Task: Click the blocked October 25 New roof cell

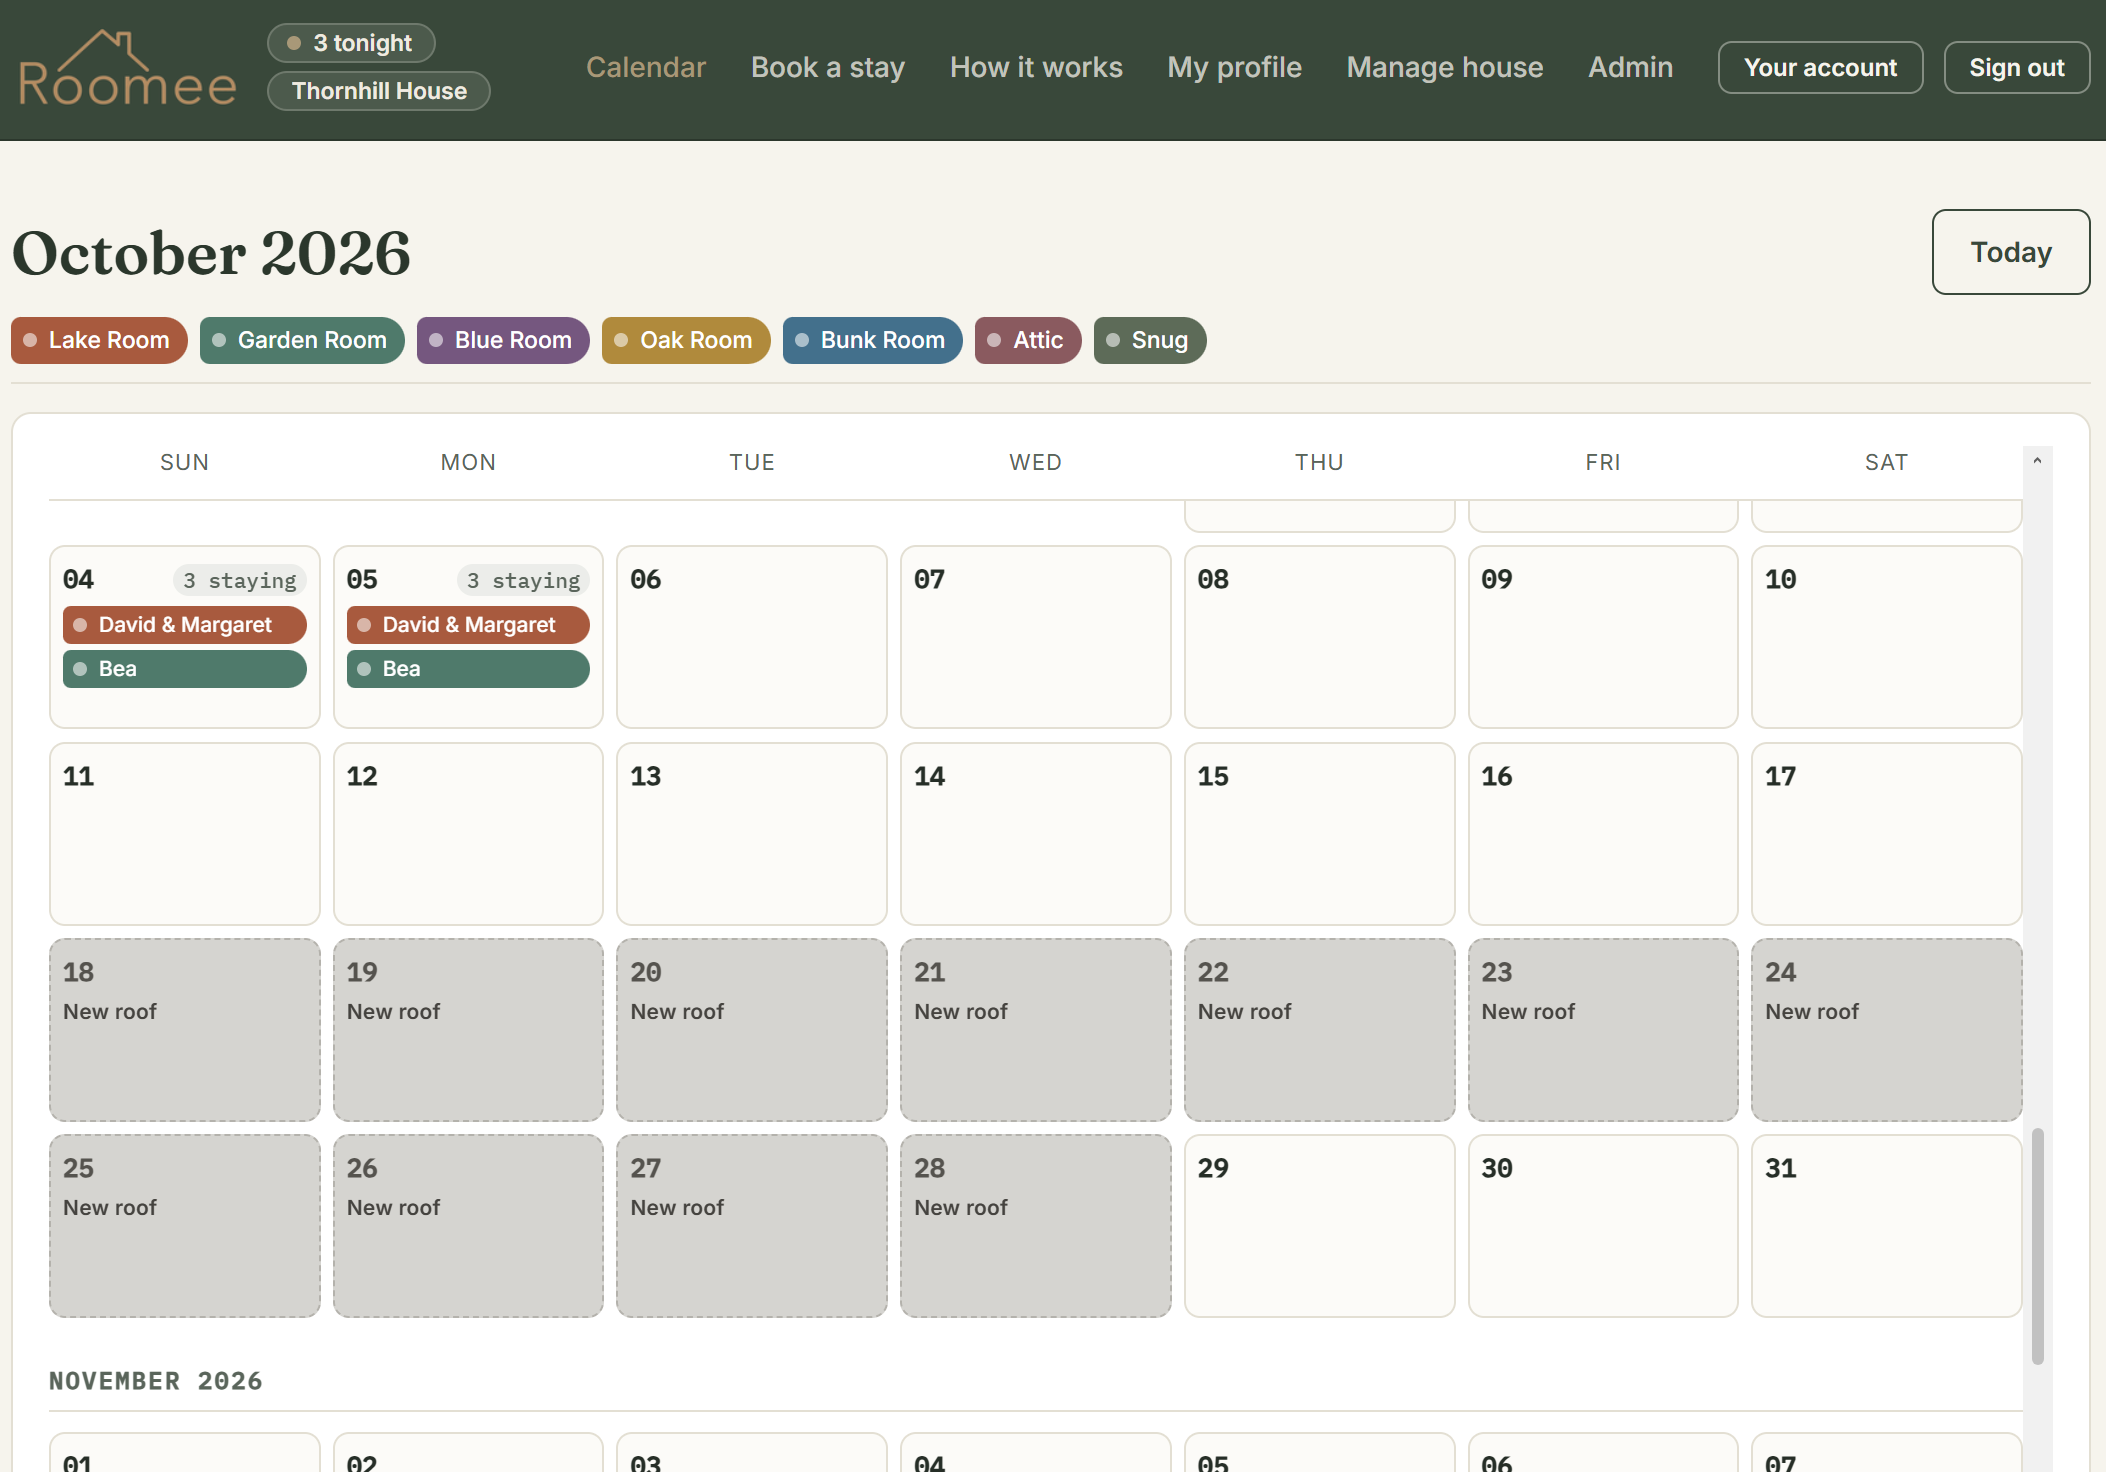Action: [185, 1226]
